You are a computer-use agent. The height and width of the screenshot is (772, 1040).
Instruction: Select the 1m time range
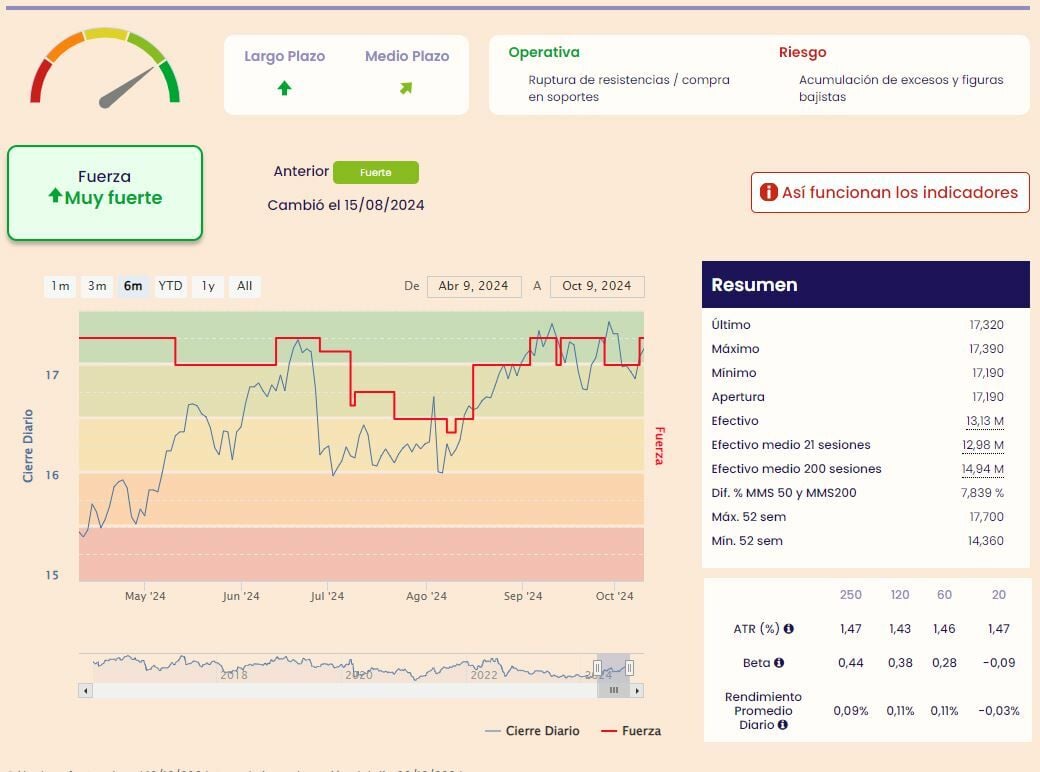[60, 287]
